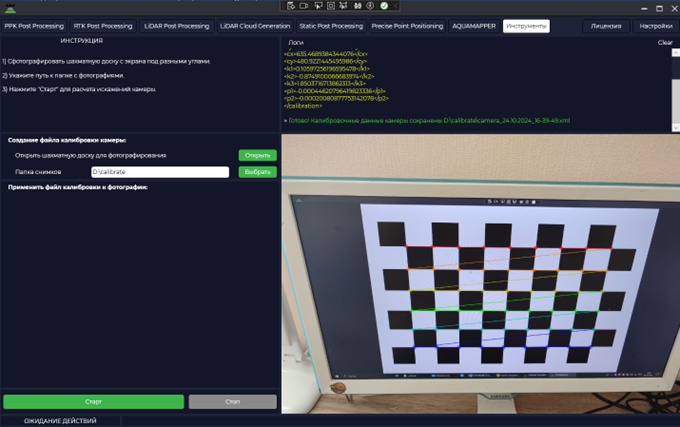Click the D:\calibrate folder path field
Image resolution: width=680 pixels, height=427 pixels.
(x=158, y=172)
